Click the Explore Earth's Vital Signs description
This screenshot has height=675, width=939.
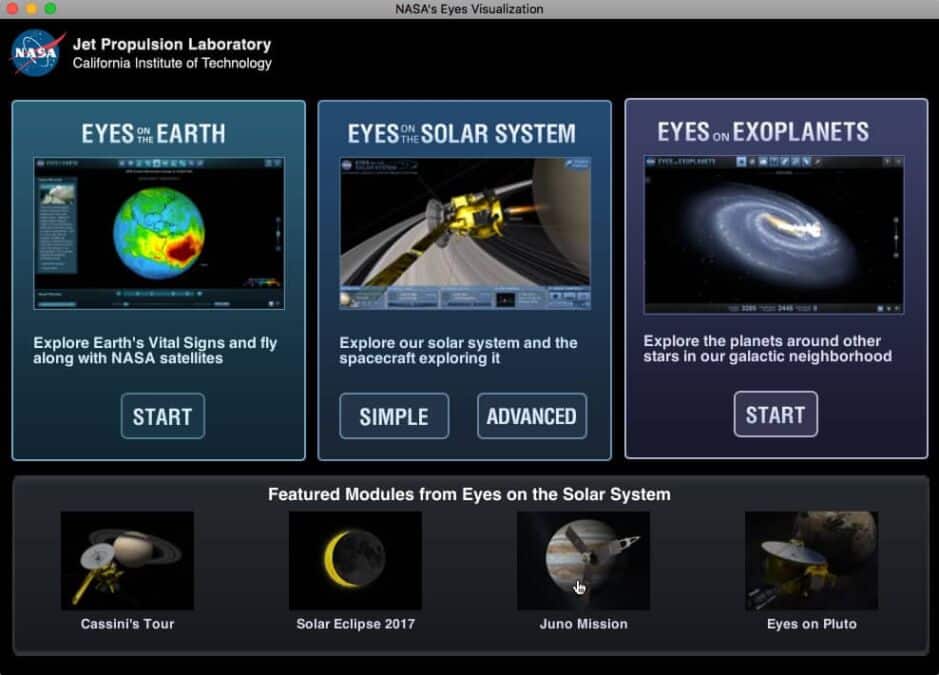click(155, 350)
